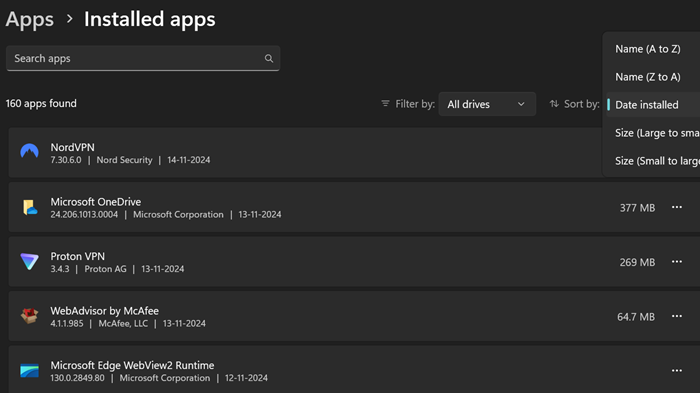Click version number 130.0.2849.80

(77, 378)
